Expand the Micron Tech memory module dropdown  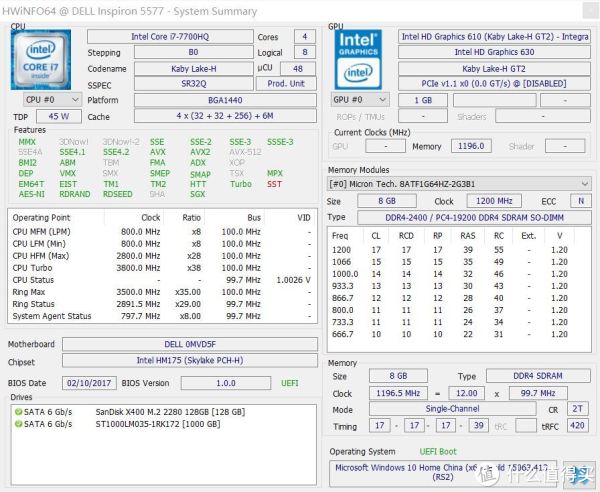[459, 184]
